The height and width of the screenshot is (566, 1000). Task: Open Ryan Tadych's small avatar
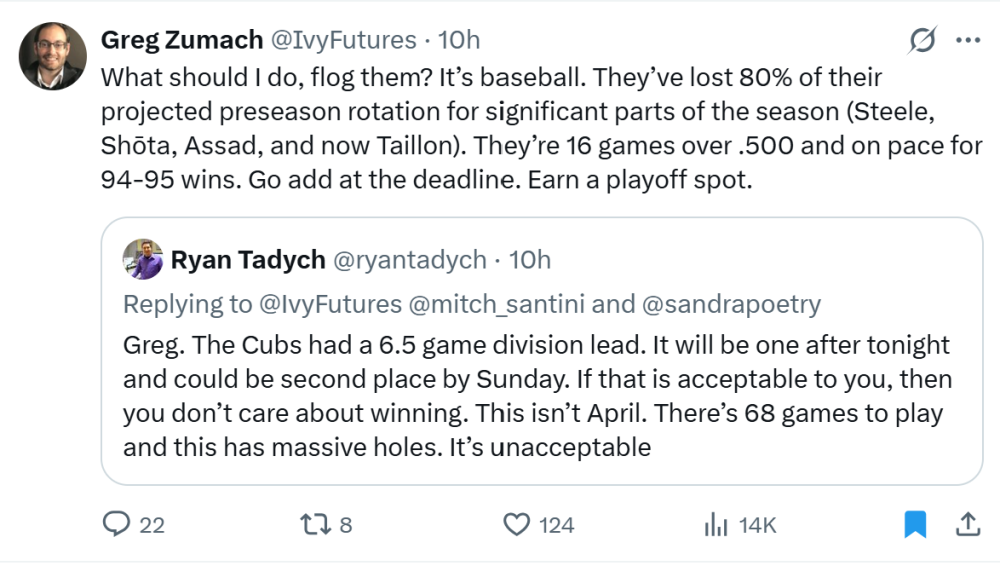point(143,260)
